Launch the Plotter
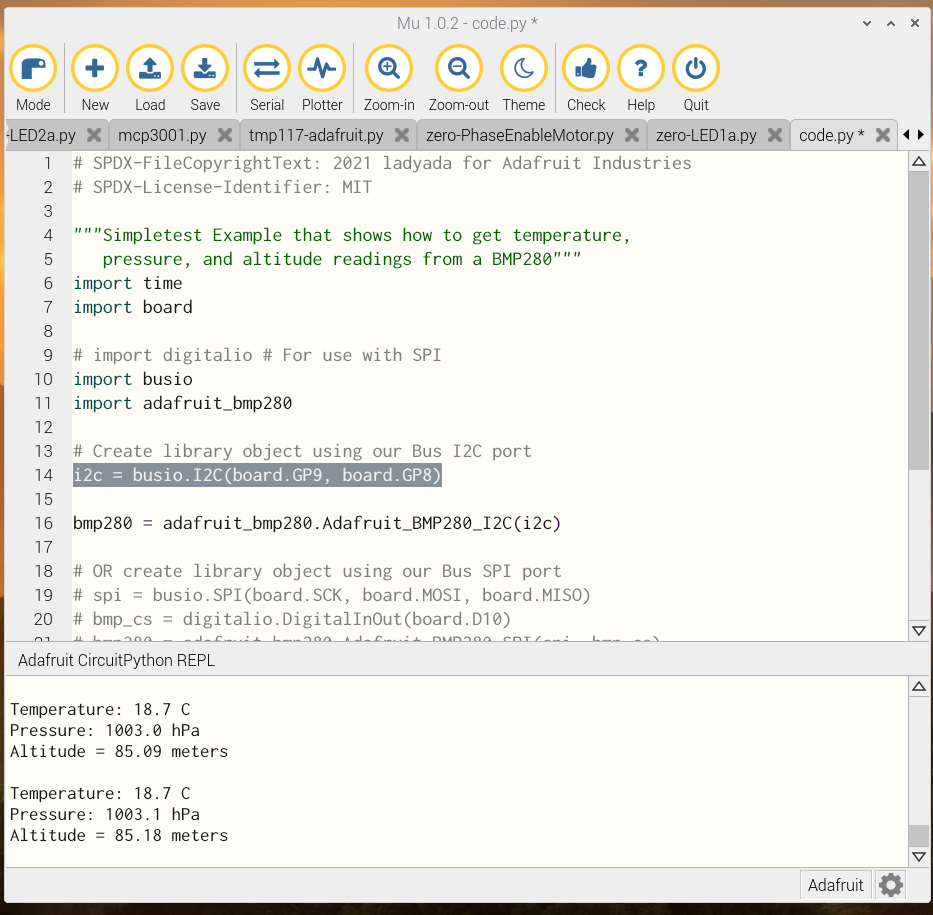The height and width of the screenshot is (915, 933). [x=322, y=68]
